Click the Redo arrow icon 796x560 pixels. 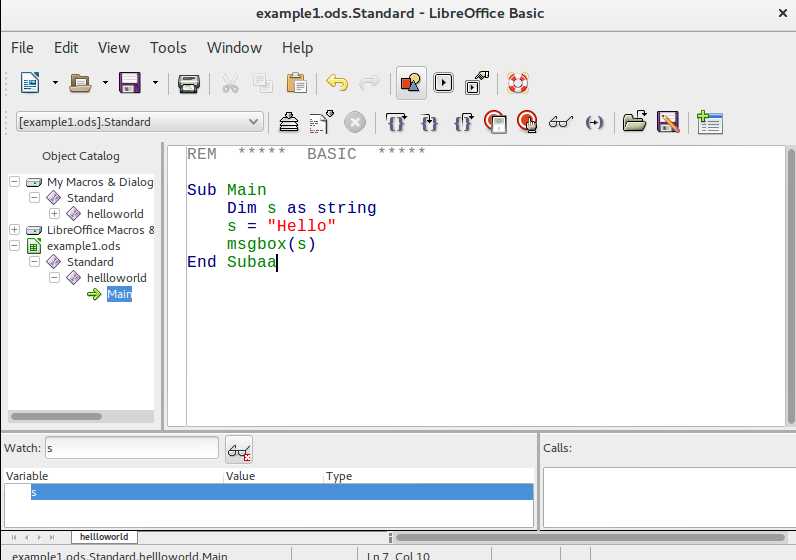pos(369,83)
